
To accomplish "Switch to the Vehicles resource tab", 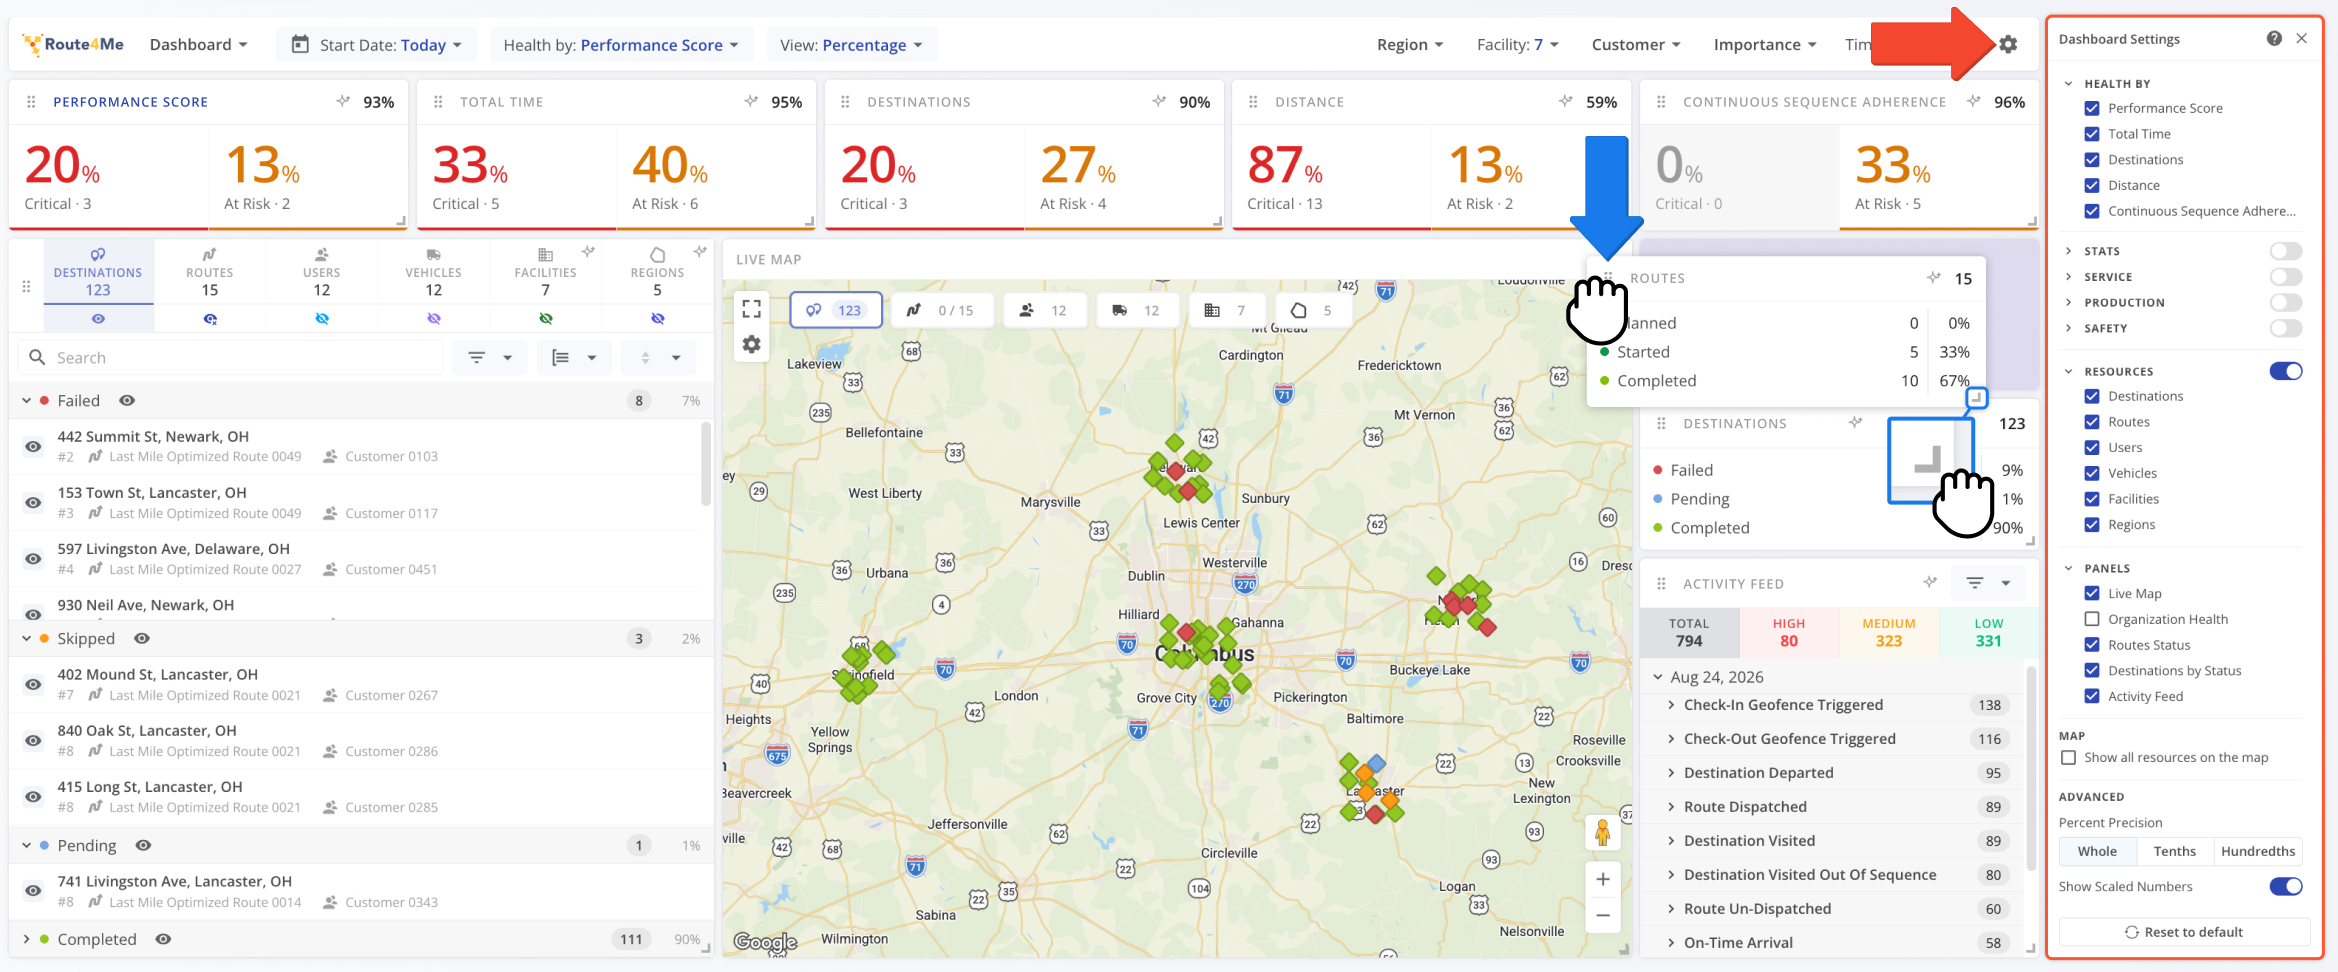I will (x=434, y=273).
